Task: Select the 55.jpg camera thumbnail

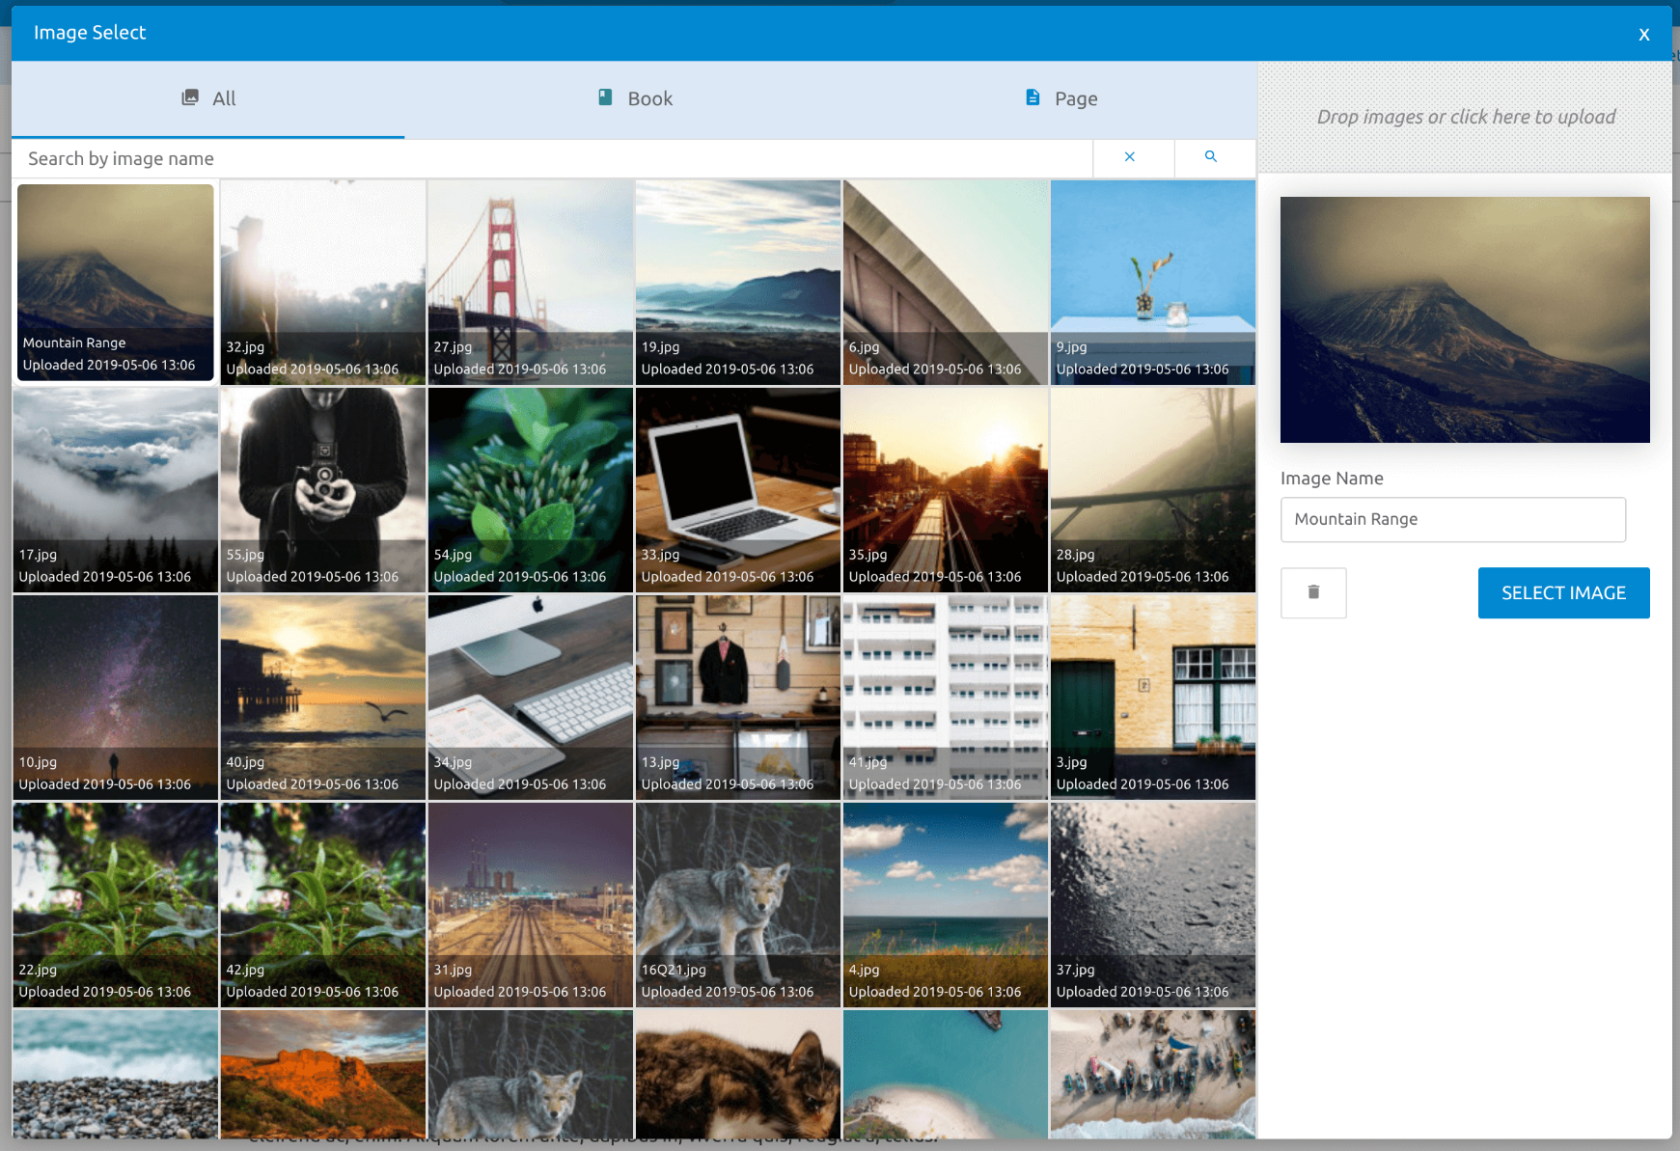Action: [x=323, y=490]
